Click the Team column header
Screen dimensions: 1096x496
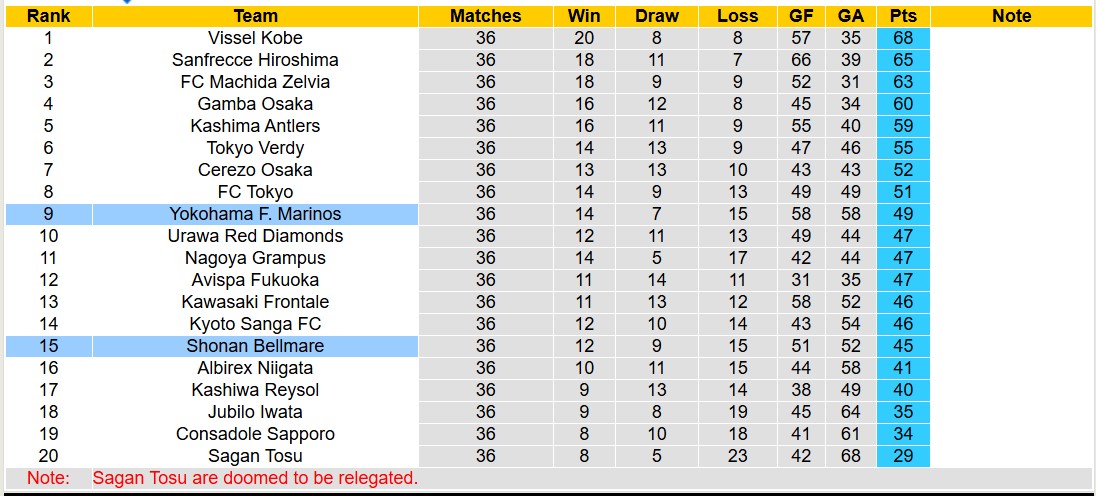[x=255, y=16]
